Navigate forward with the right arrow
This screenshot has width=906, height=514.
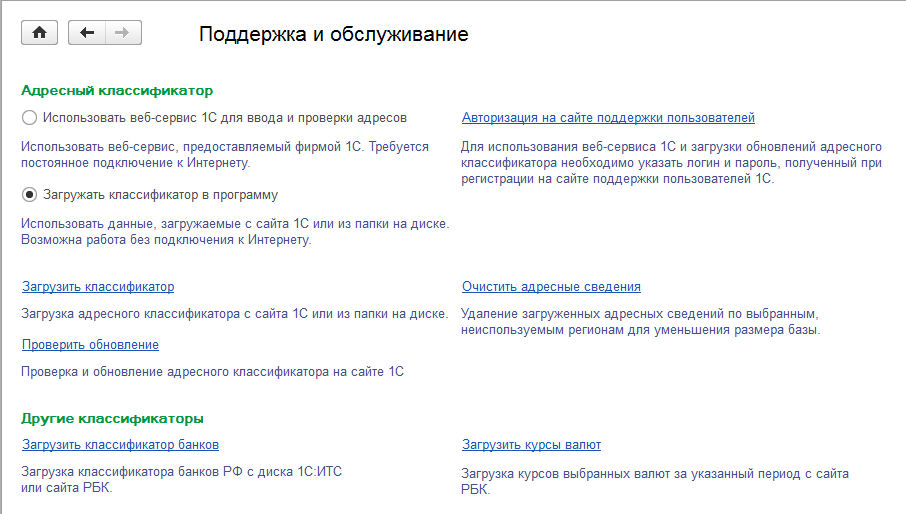(123, 32)
